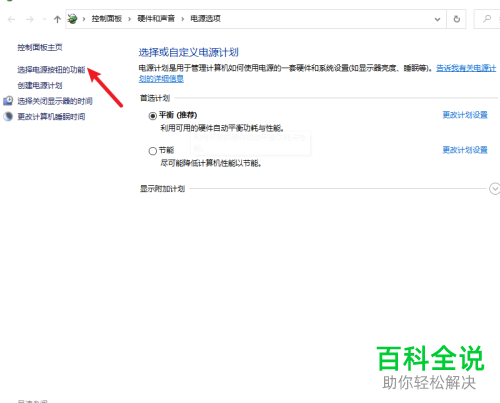The image size is (500, 403).
Task: Click the search box magnifier
Action: [487, 19]
